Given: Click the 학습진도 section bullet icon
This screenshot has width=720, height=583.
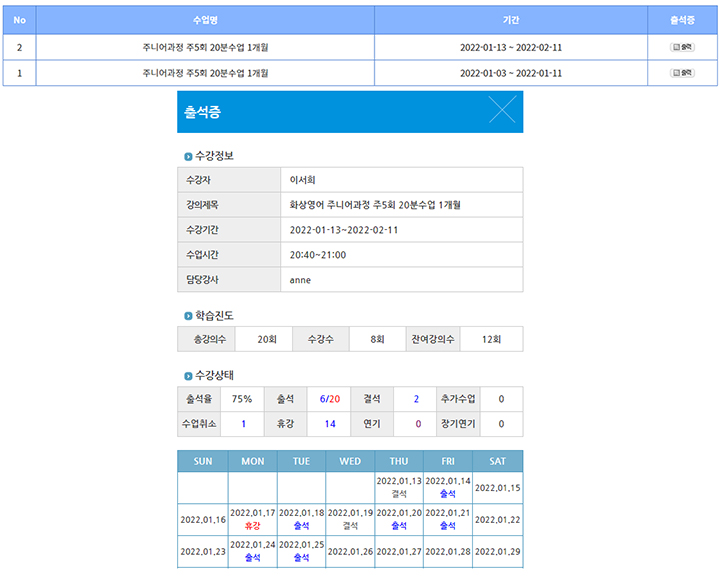Looking at the screenshot, I should point(187,316).
